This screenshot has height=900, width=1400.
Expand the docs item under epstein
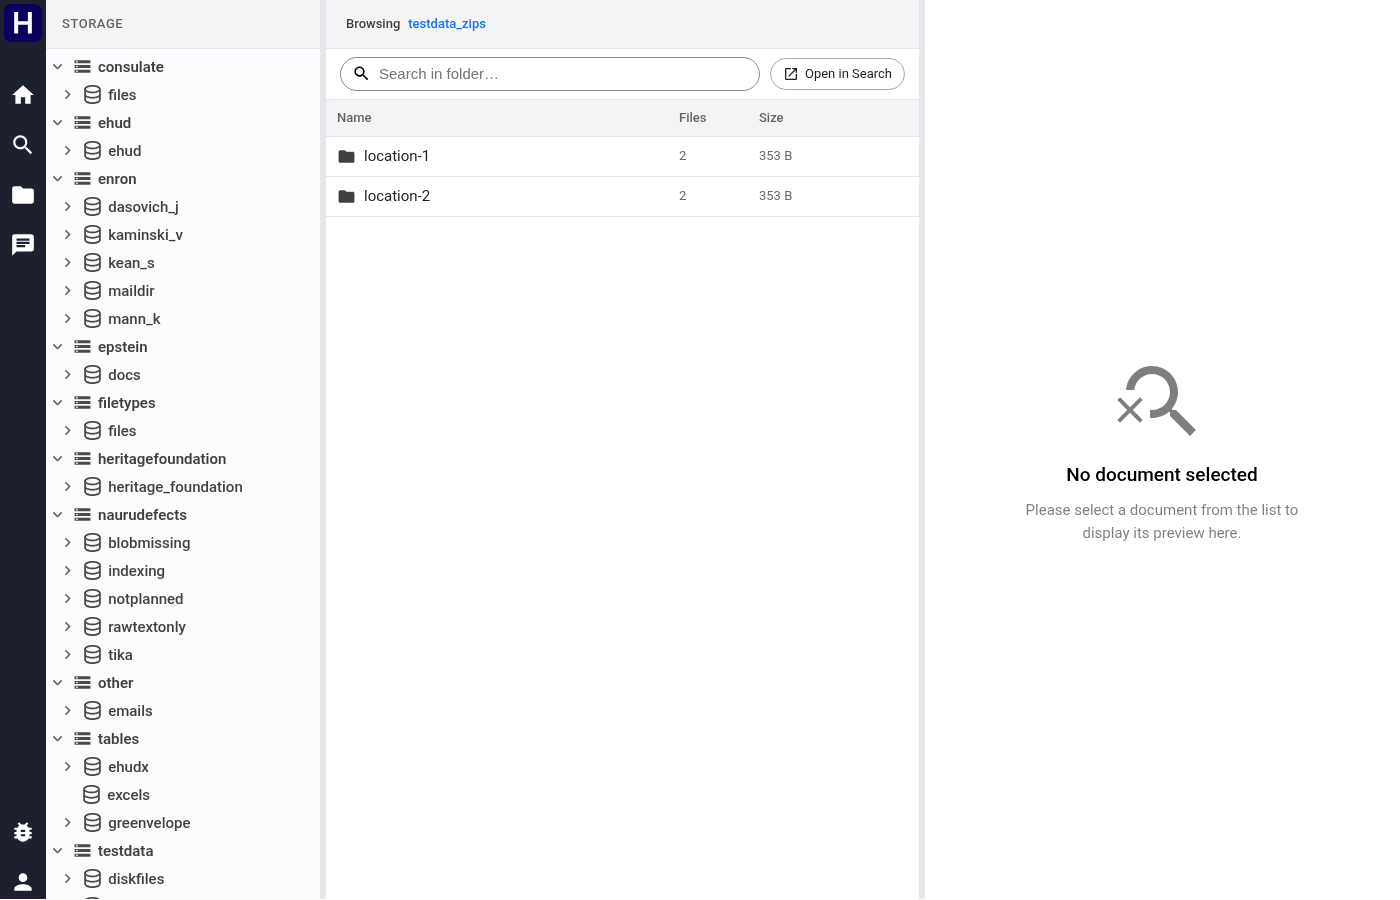click(67, 375)
